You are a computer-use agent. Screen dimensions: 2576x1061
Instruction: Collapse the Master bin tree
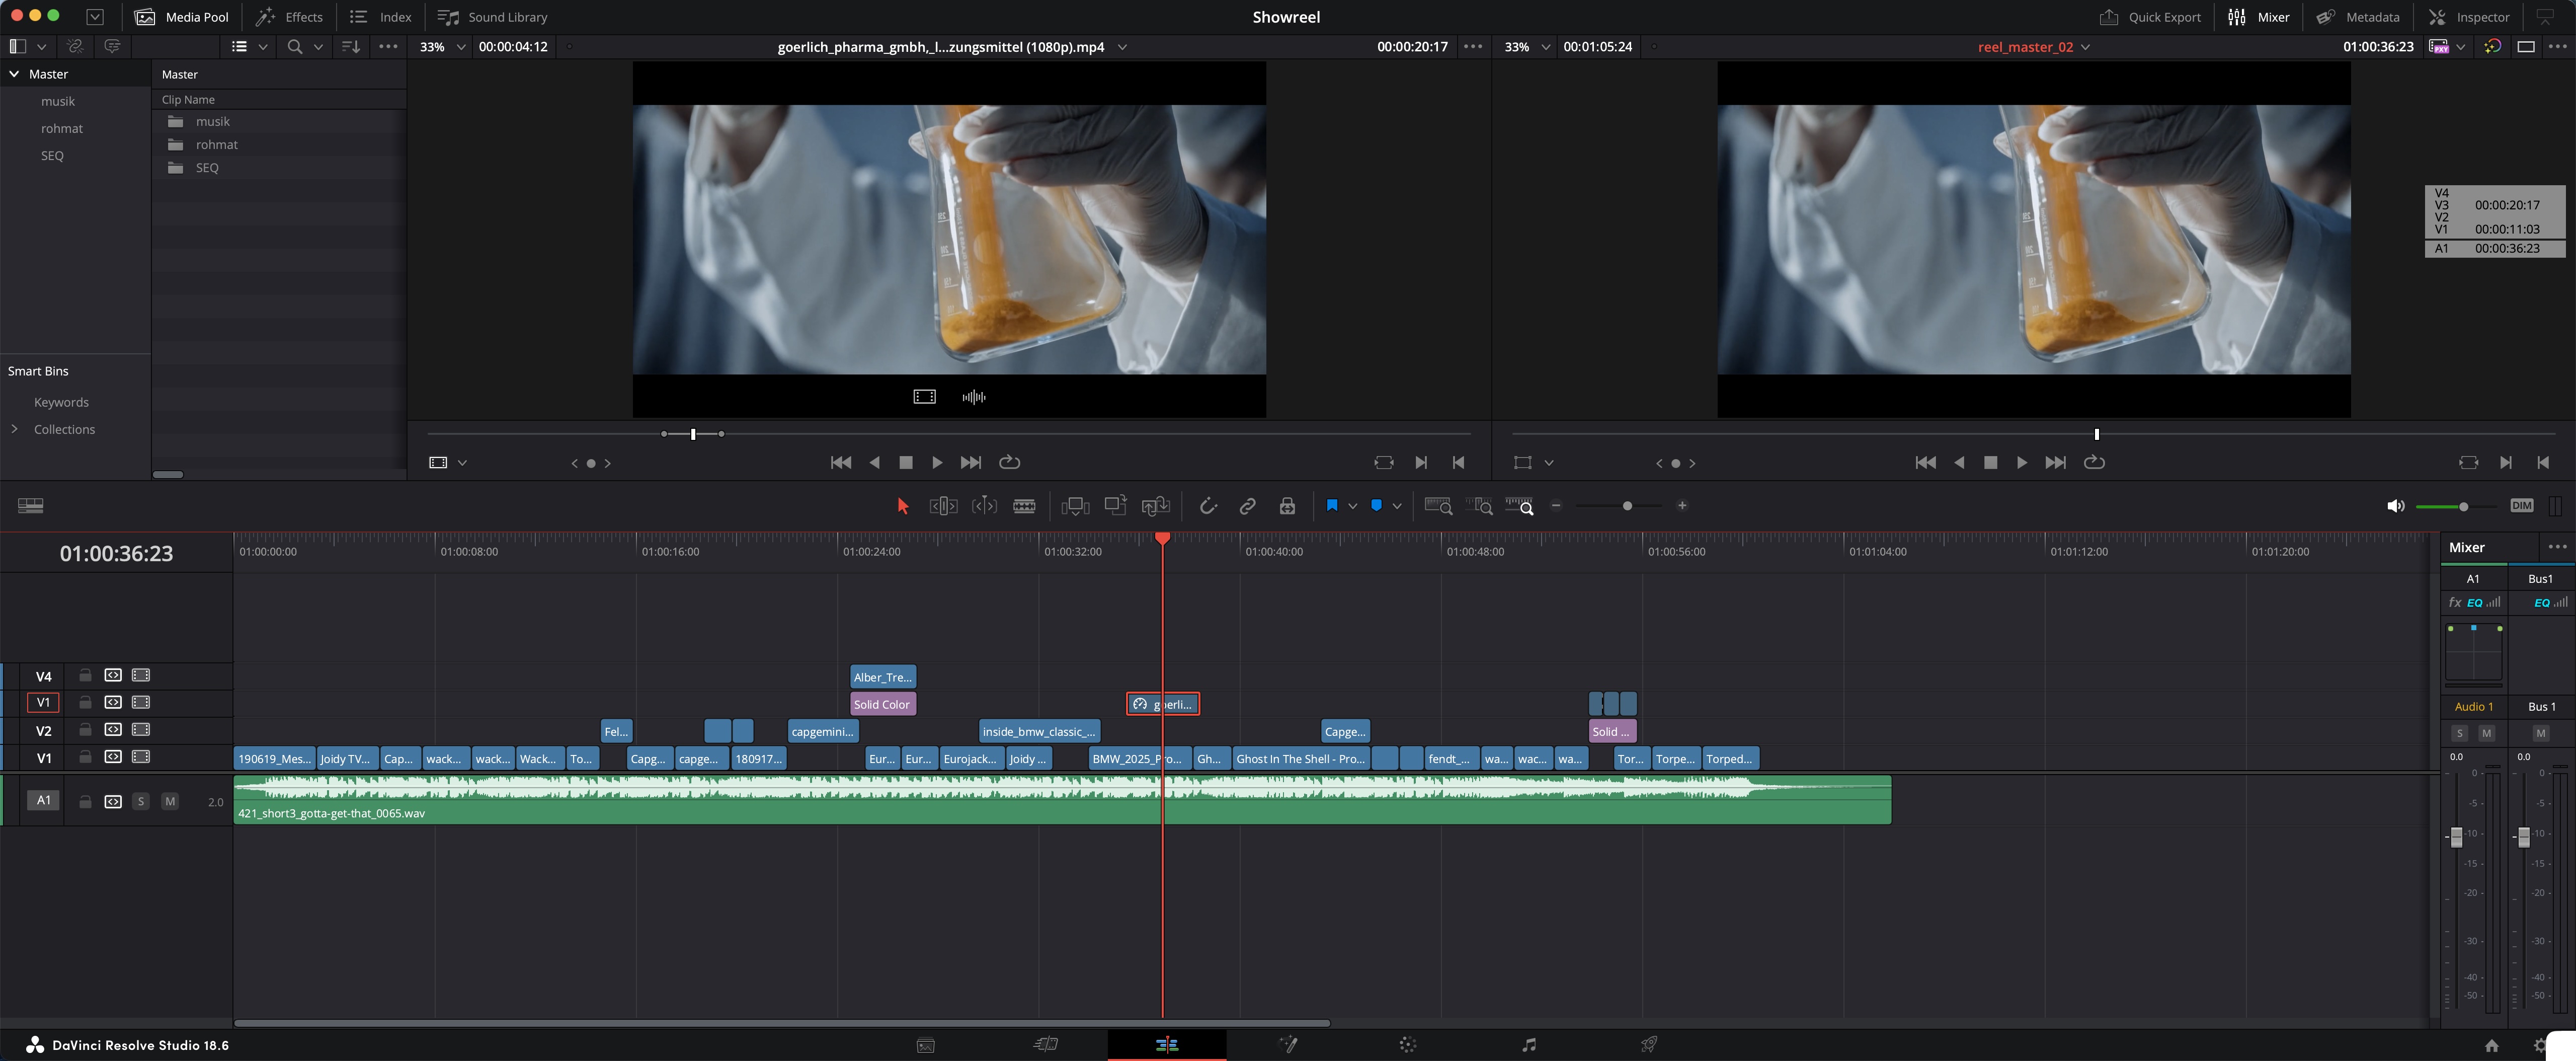click(14, 74)
